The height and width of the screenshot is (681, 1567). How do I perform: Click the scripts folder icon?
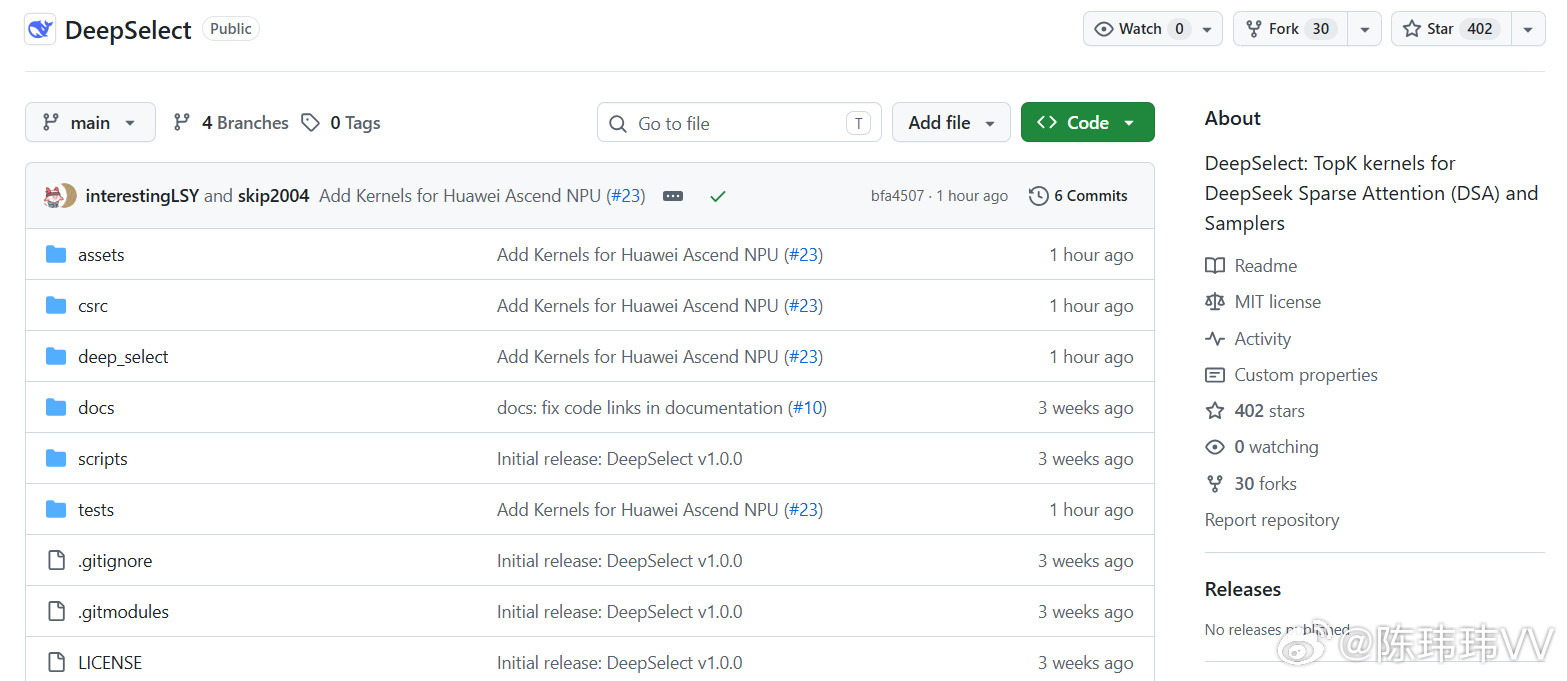pyautogui.click(x=56, y=459)
